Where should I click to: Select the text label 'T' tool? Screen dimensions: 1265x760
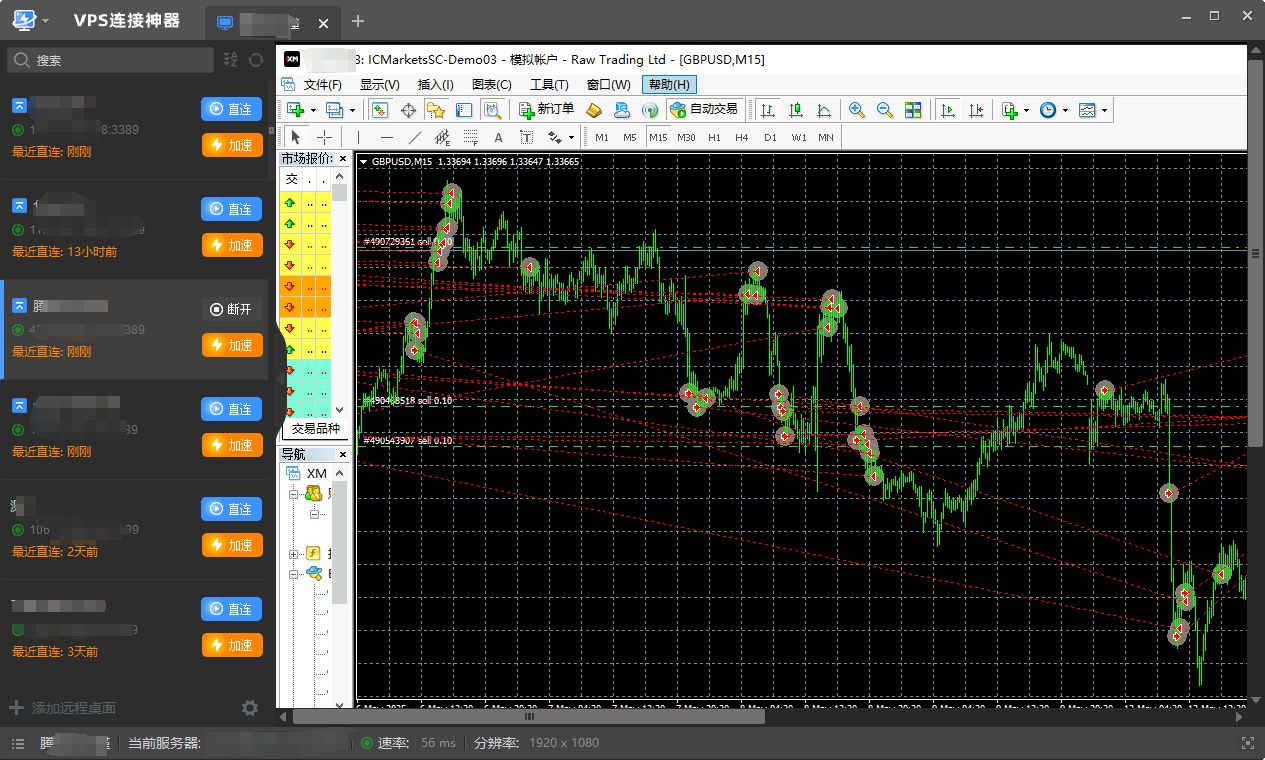527,137
